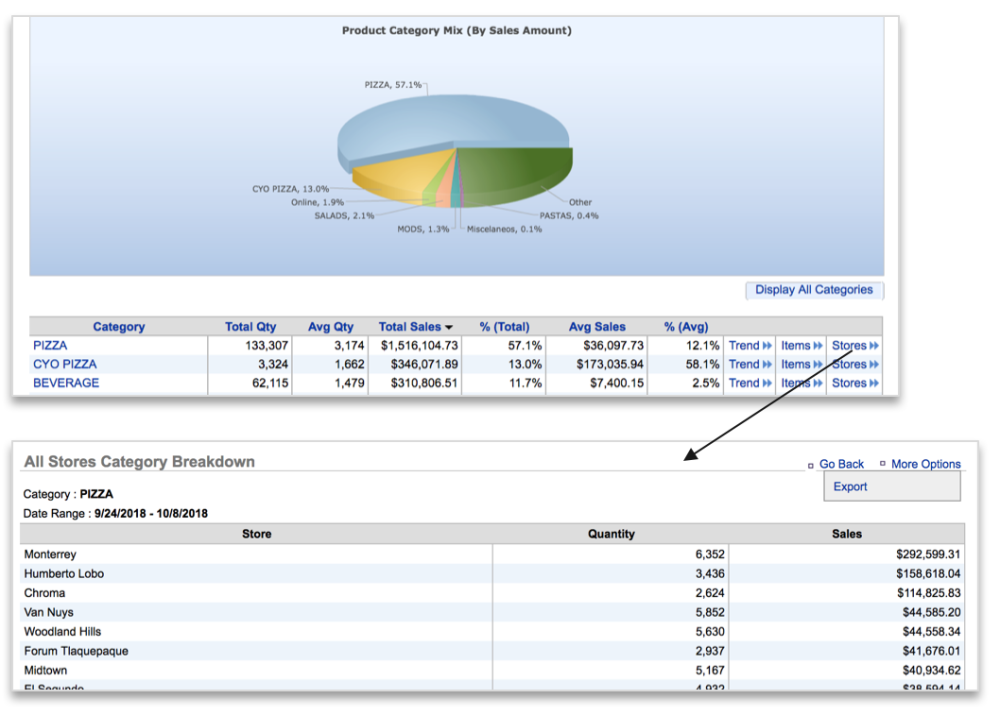Click the Display All Categories button
The height and width of the screenshot is (716, 1000).
coord(814,290)
